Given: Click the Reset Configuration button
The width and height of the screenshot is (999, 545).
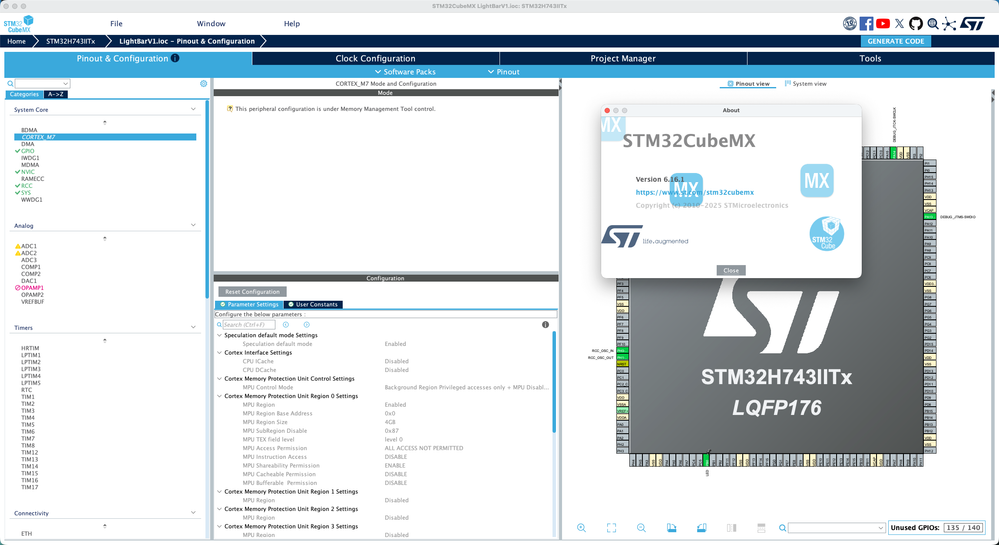Looking at the screenshot, I should [x=252, y=292].
